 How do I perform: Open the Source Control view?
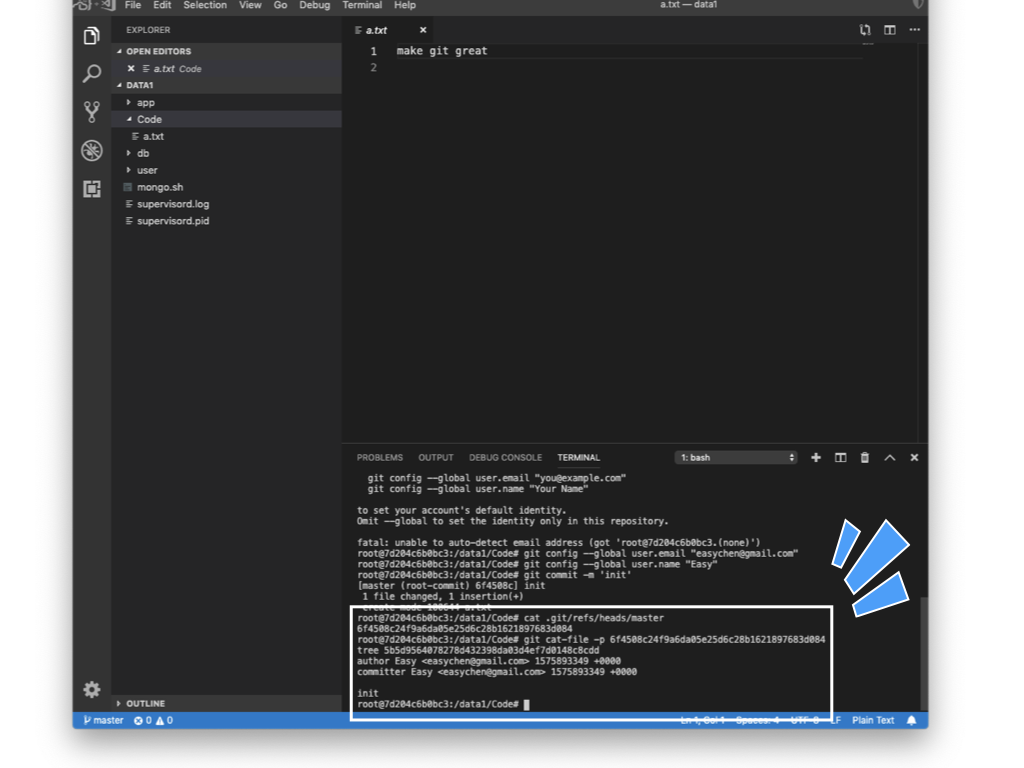pyautogui.click(x=91, y=112)
